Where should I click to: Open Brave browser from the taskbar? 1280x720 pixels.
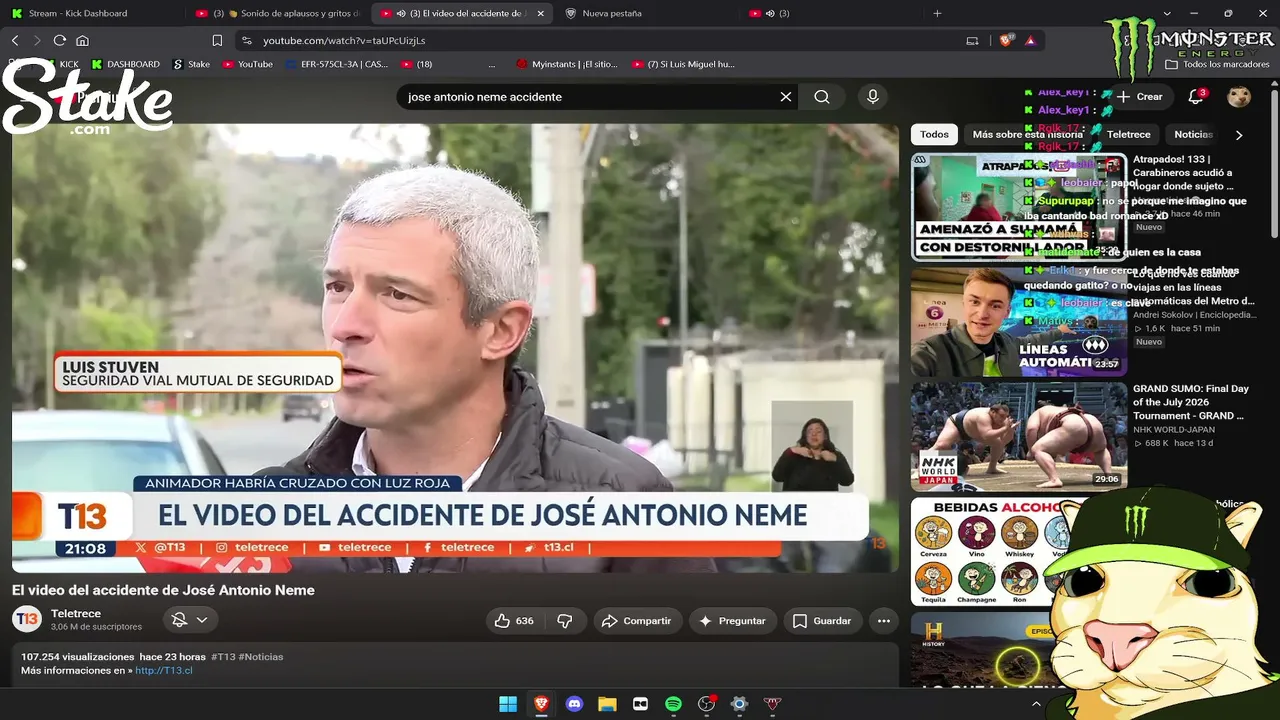(x=541, y=704)
